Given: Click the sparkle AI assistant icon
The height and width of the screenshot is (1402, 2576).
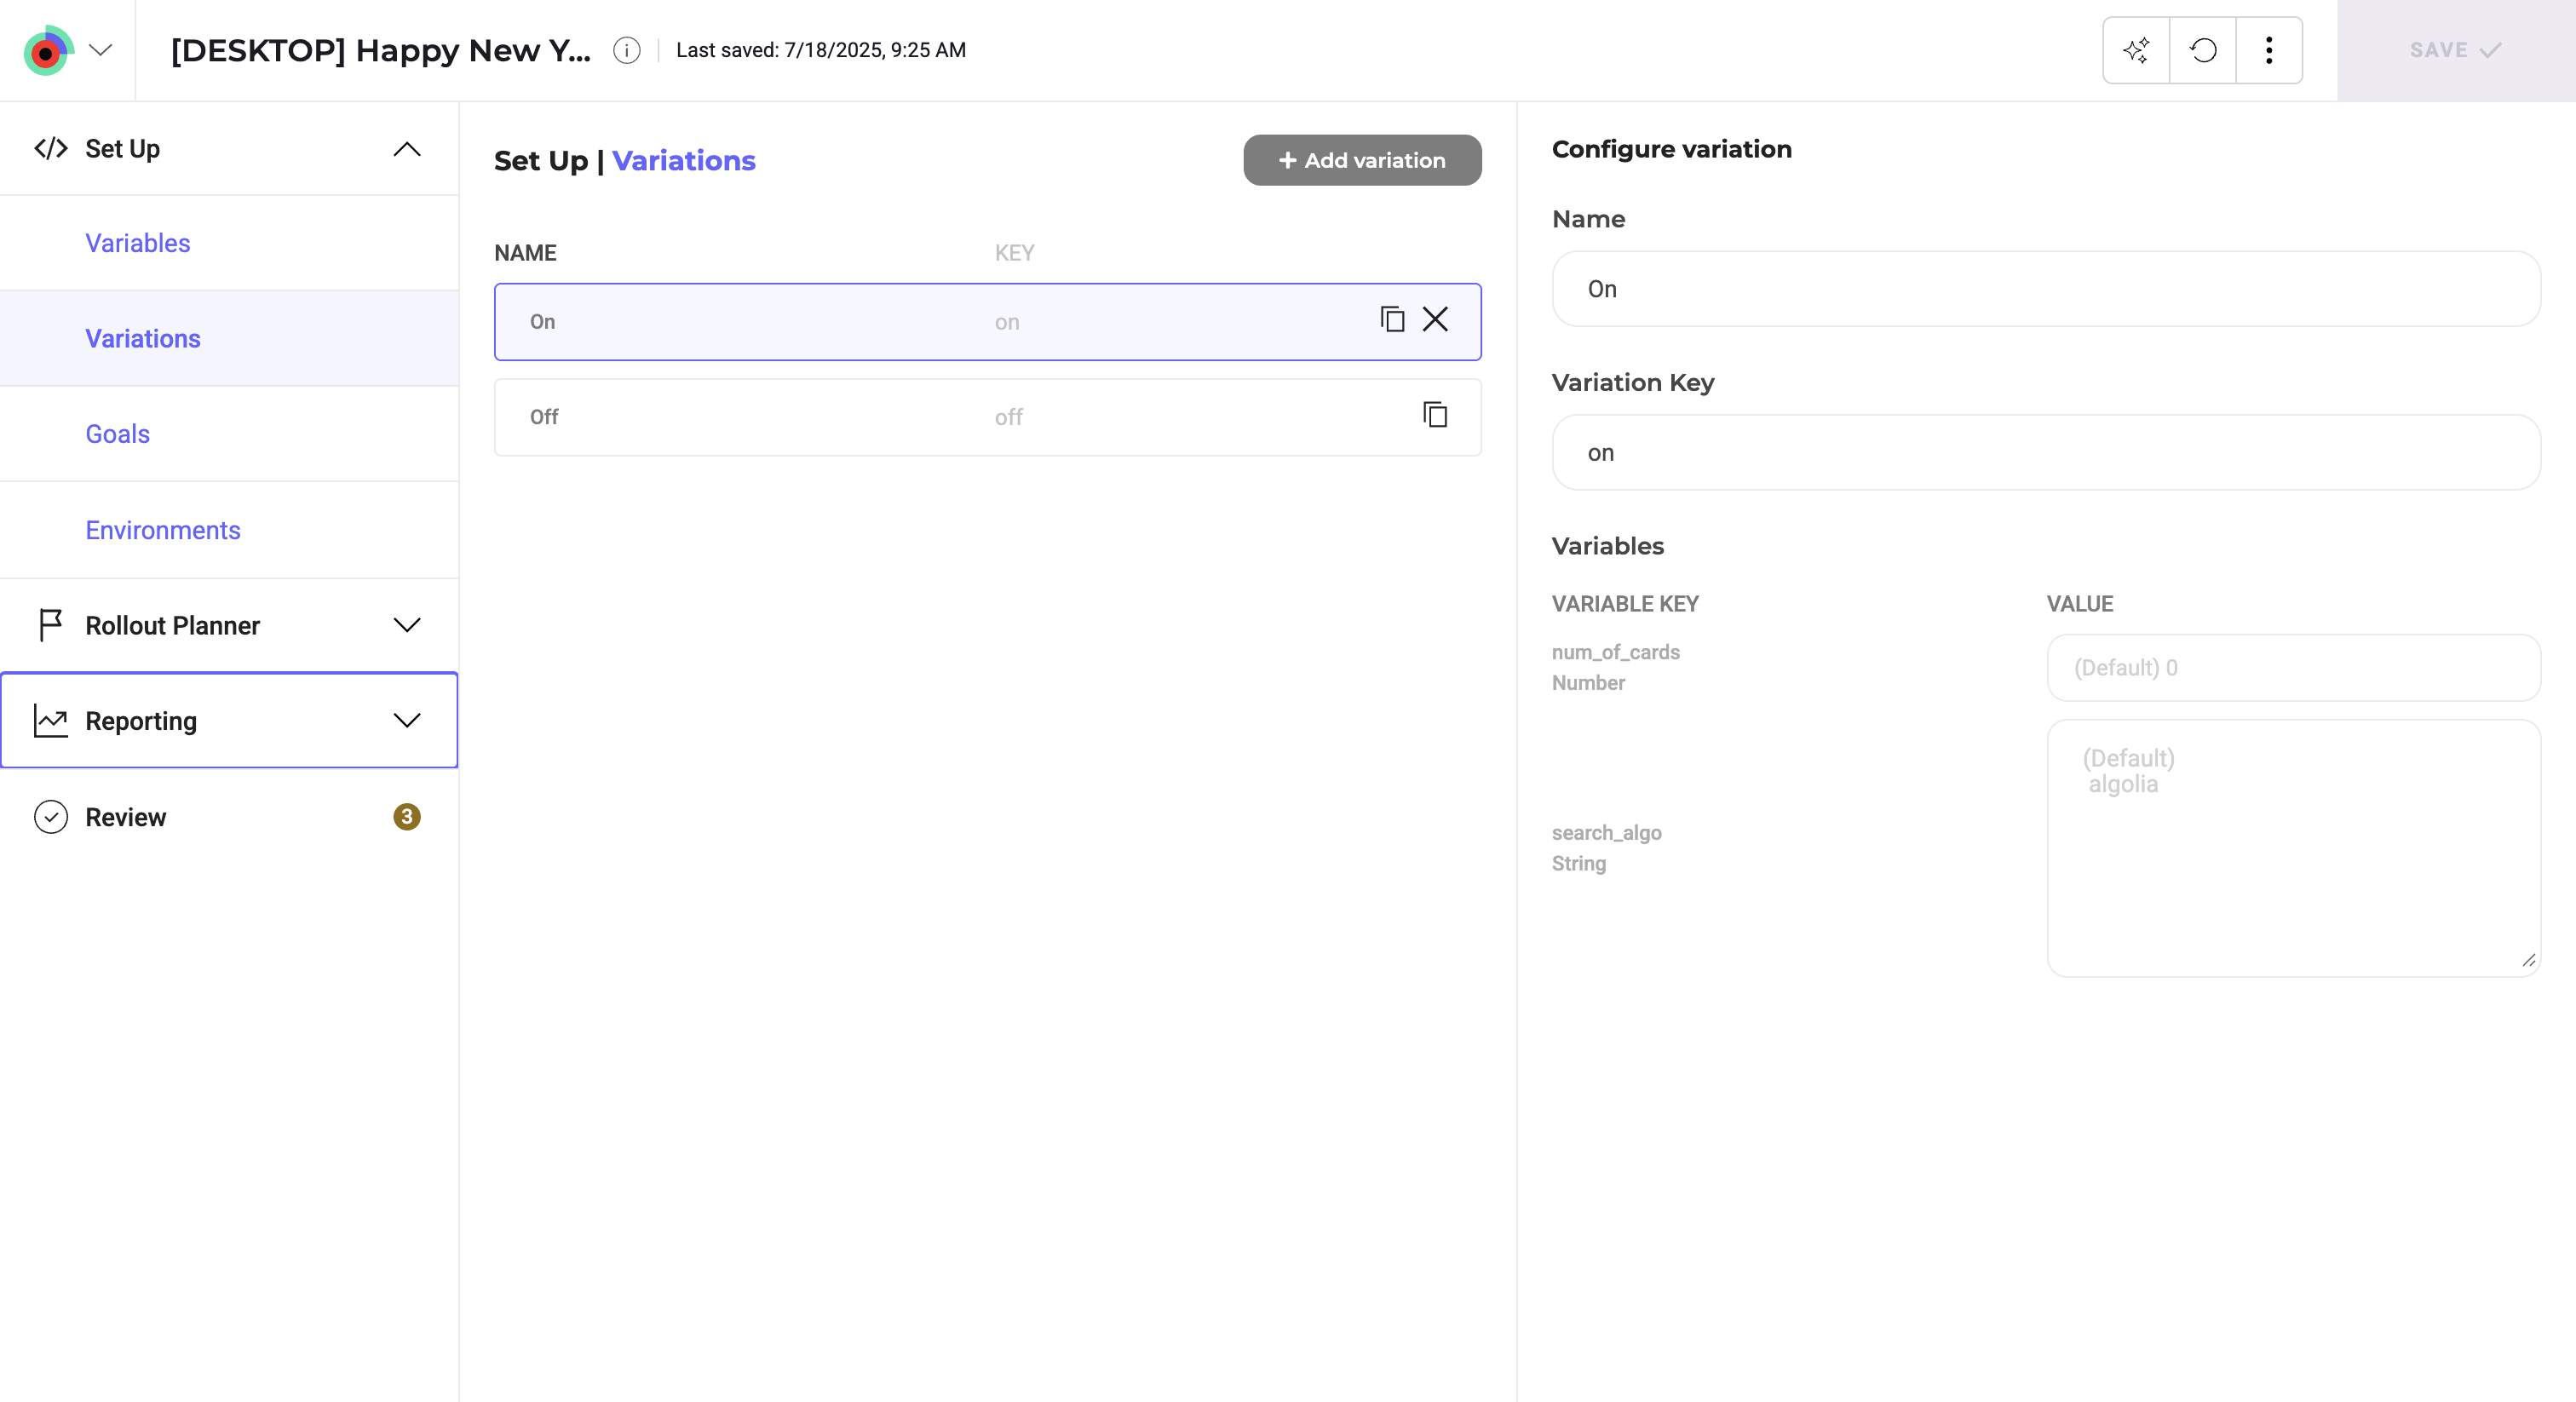Looking at the screenshot, I should point(2136,50).
